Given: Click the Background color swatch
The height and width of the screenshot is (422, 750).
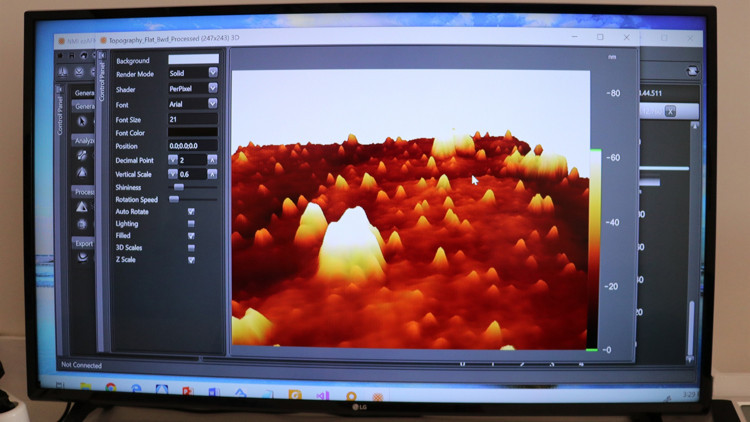Looking at the screenshot, I should tap(192, 60).
